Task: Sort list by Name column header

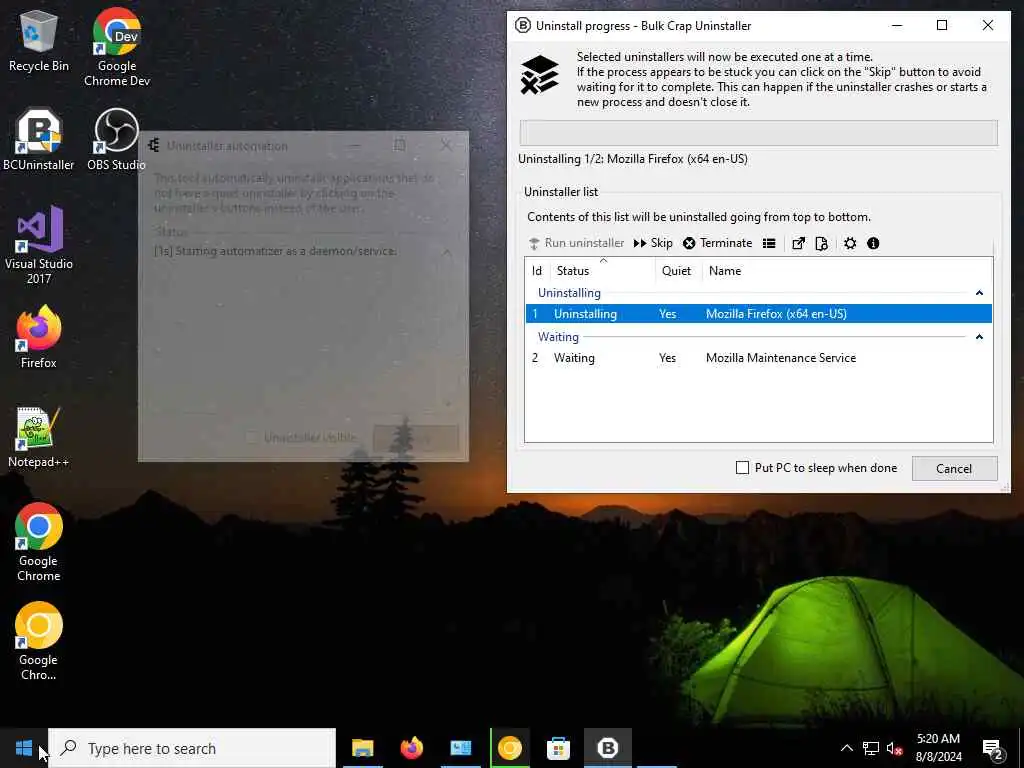Action: 725,270
